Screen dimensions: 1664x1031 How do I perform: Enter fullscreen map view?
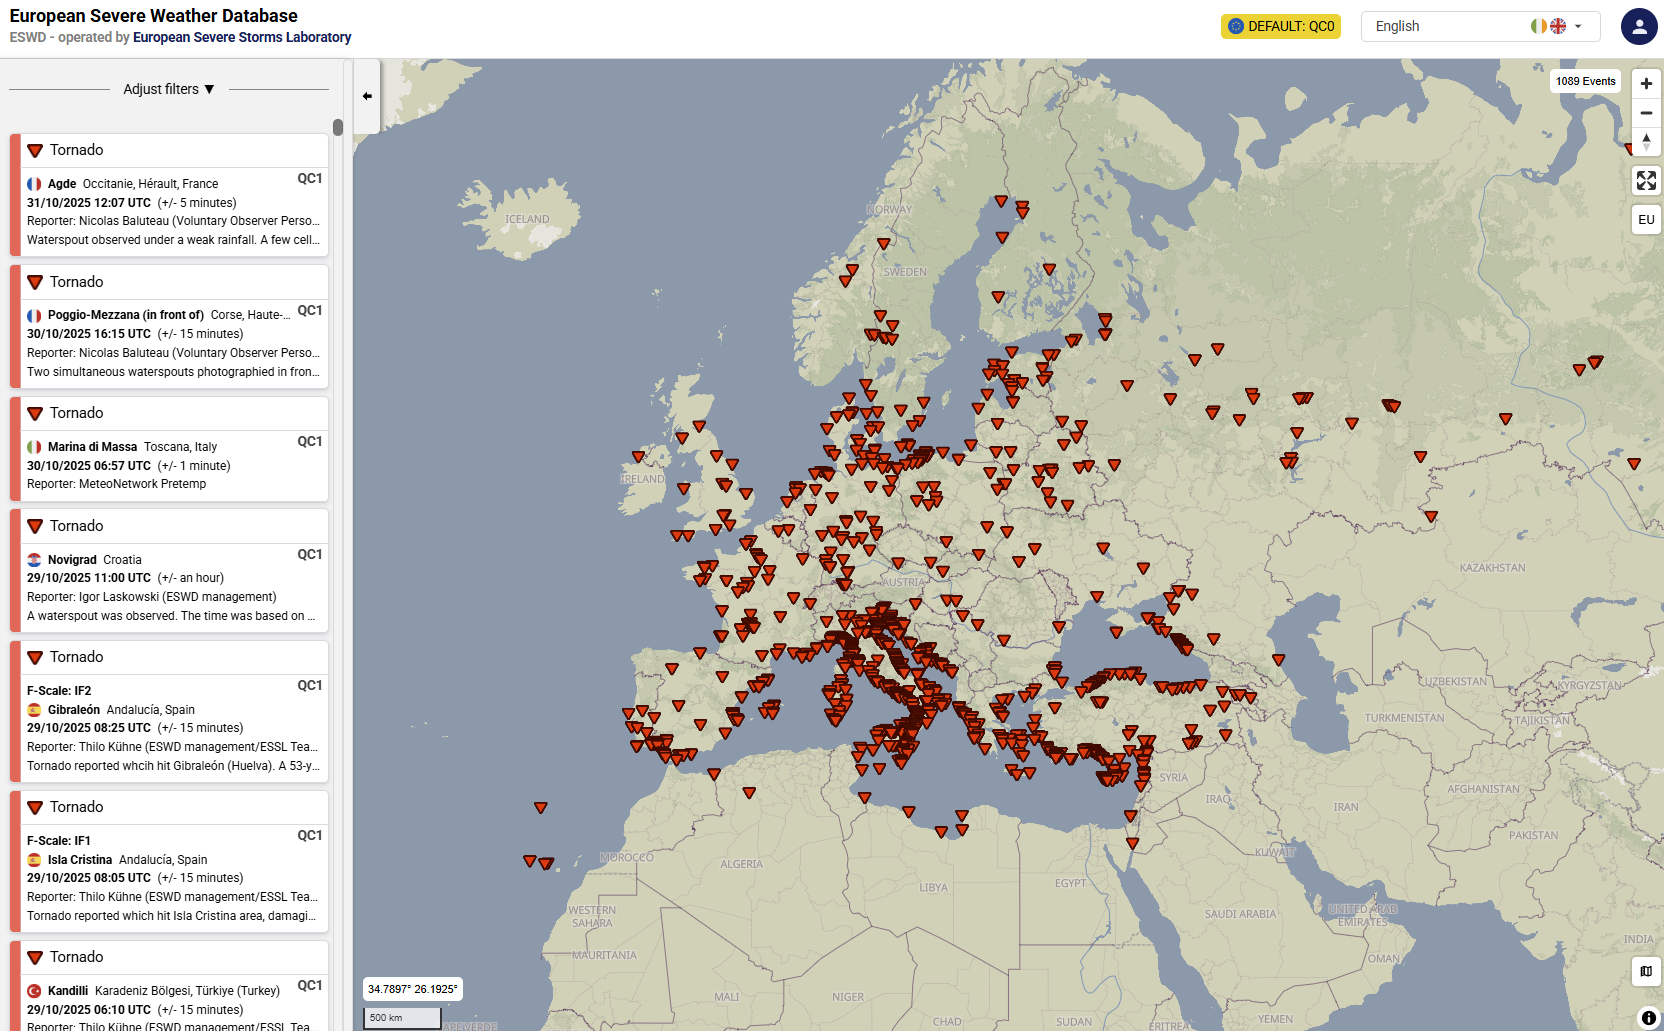click(1646, 180)
